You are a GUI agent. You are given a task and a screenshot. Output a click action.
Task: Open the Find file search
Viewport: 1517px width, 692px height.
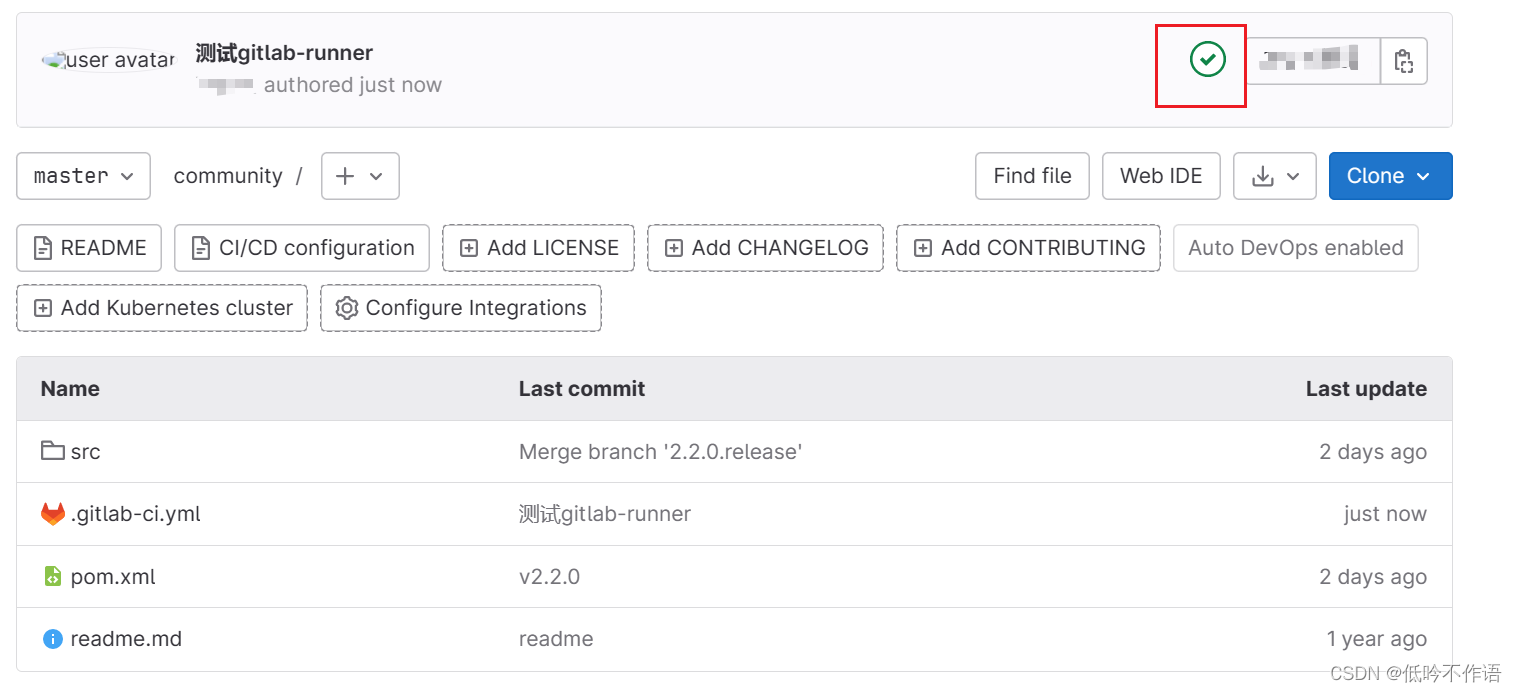coord(1032,175)
